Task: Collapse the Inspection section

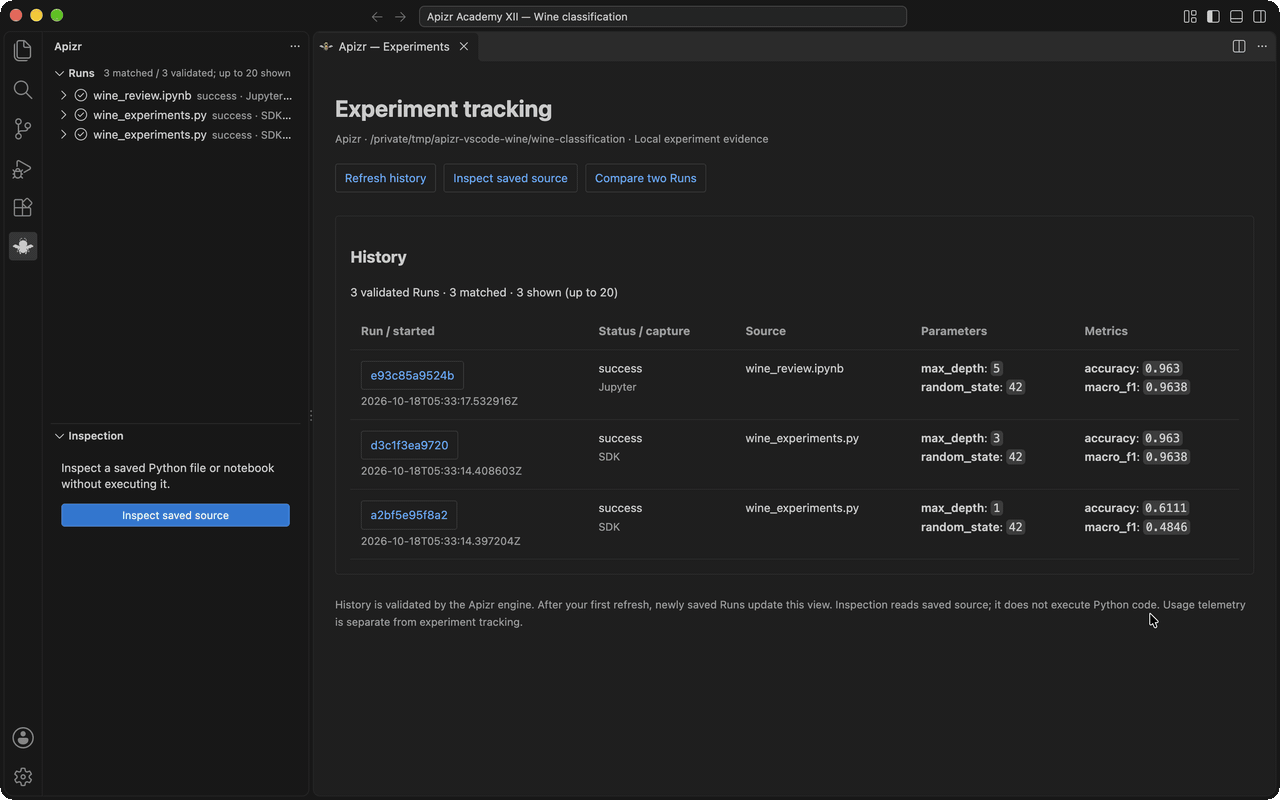Action: click(x=59, y=436)
